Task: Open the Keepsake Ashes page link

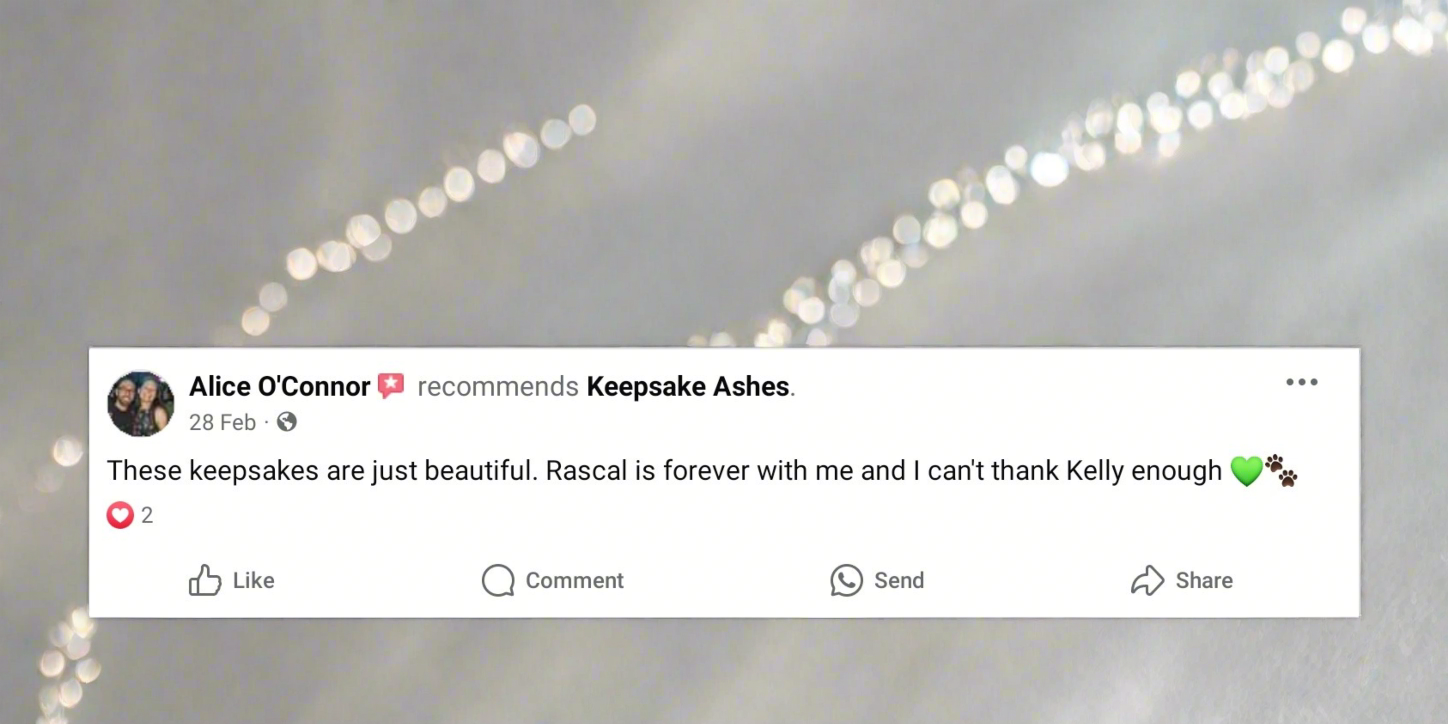Action: tap(688, 387)
